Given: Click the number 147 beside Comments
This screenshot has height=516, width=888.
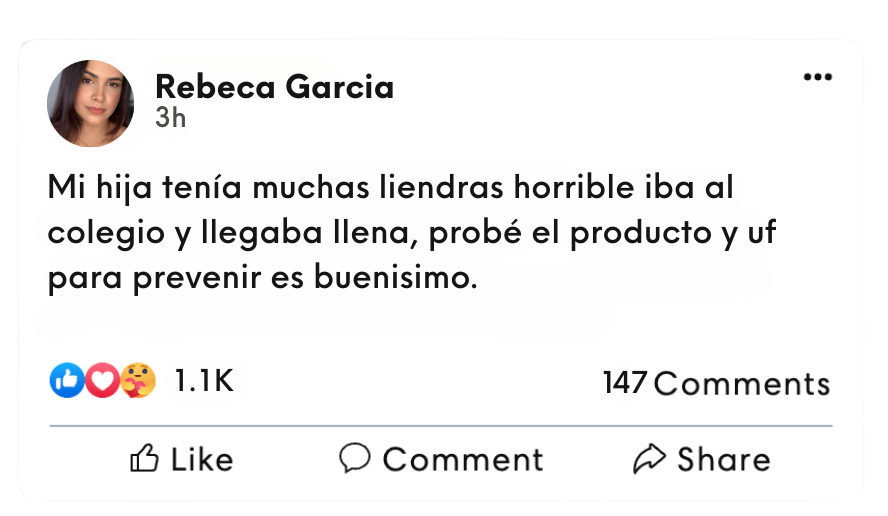Looking at the screenshot, I should 625,383.
